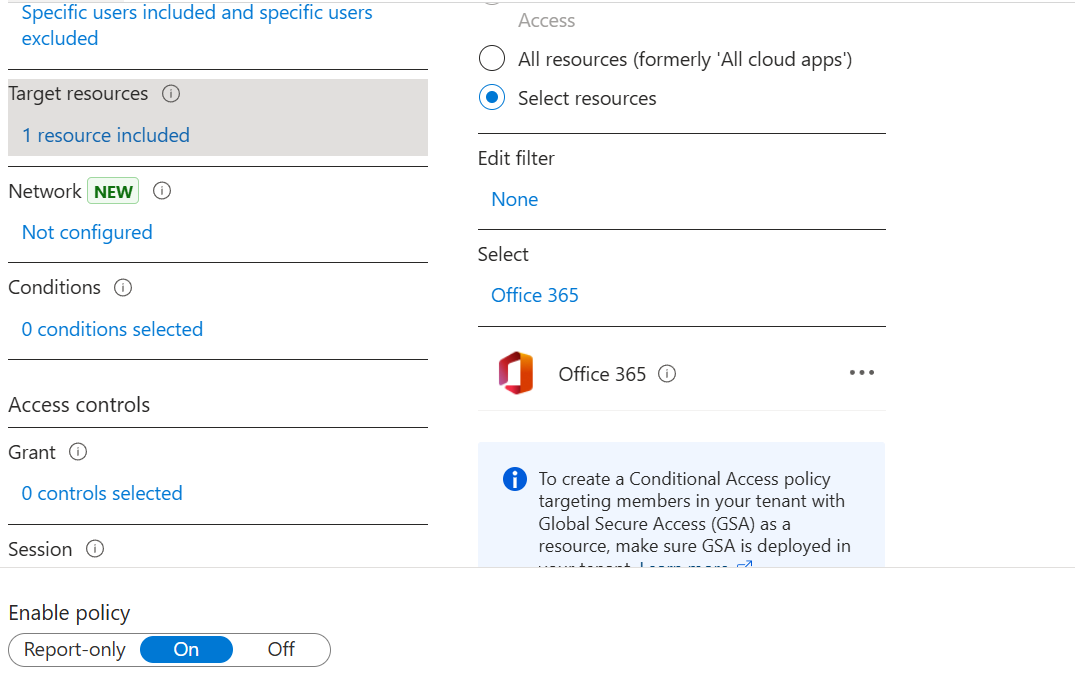Click 1 resource included
The width and height of the screenshot is (1075, 677).
pyautogui.click(x=105, y=135)
